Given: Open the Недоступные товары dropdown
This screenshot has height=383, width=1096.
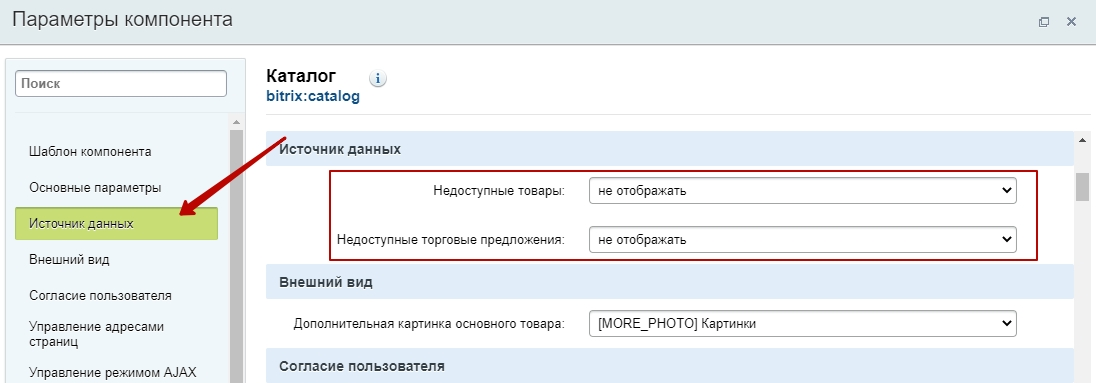Looking at the screenshot, I should (x=802, y=190).
